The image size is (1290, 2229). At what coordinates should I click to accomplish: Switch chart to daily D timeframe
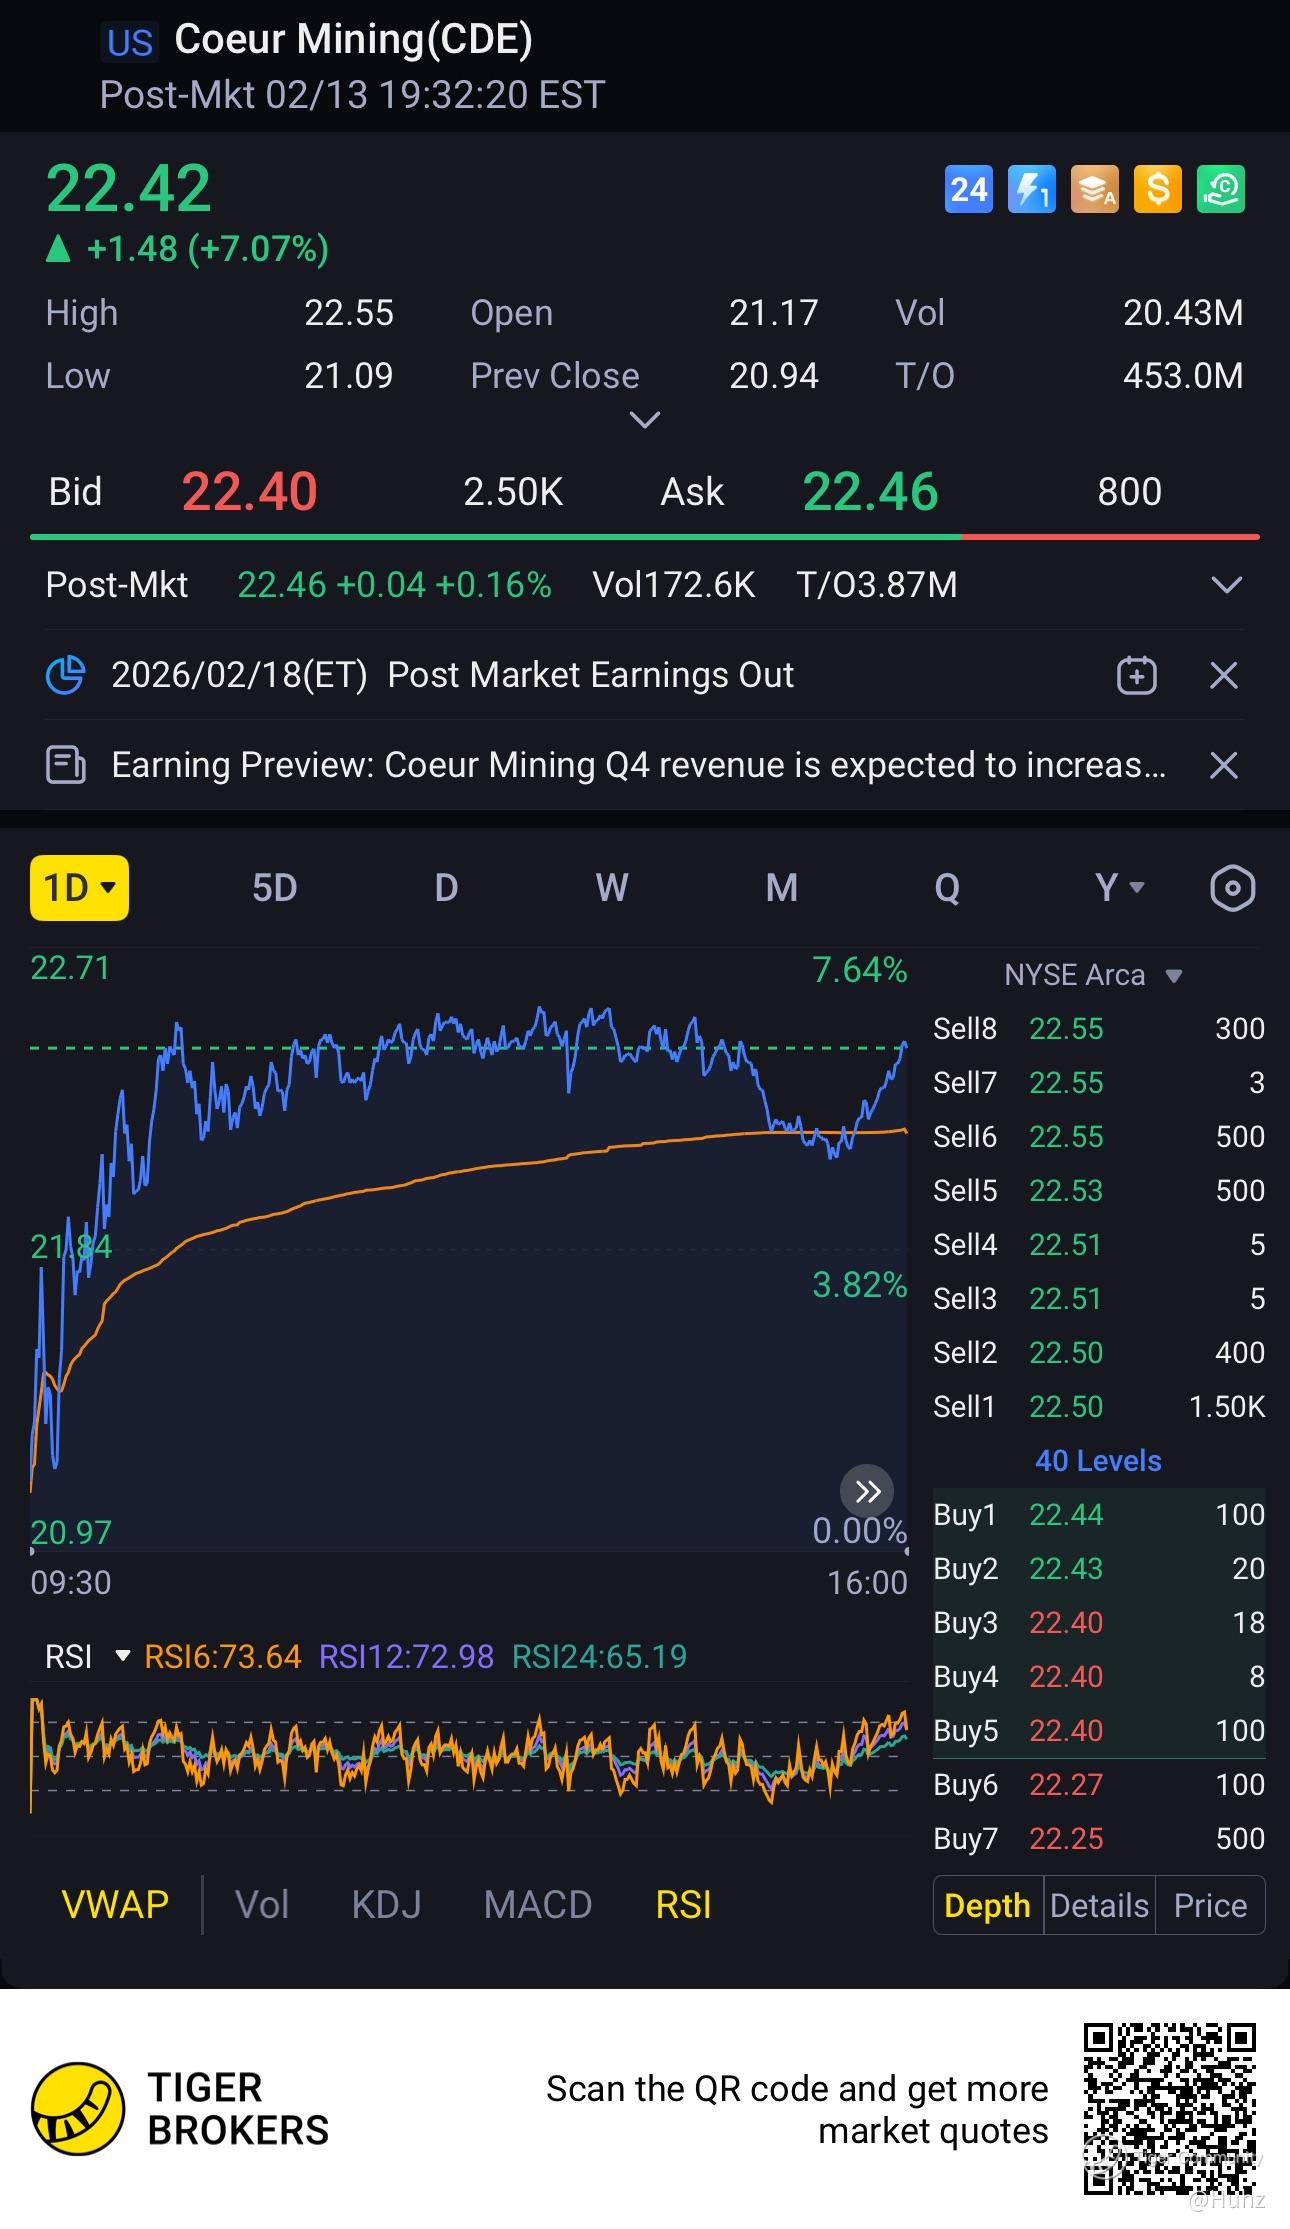446,888
